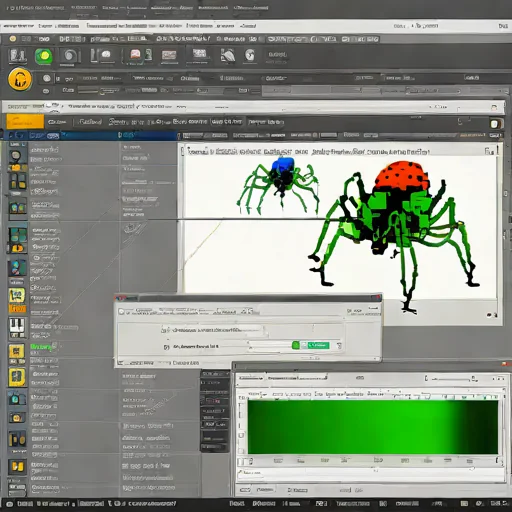Open the dropdown at top of dark list panel
512x512 pixels.
[215, 374]
